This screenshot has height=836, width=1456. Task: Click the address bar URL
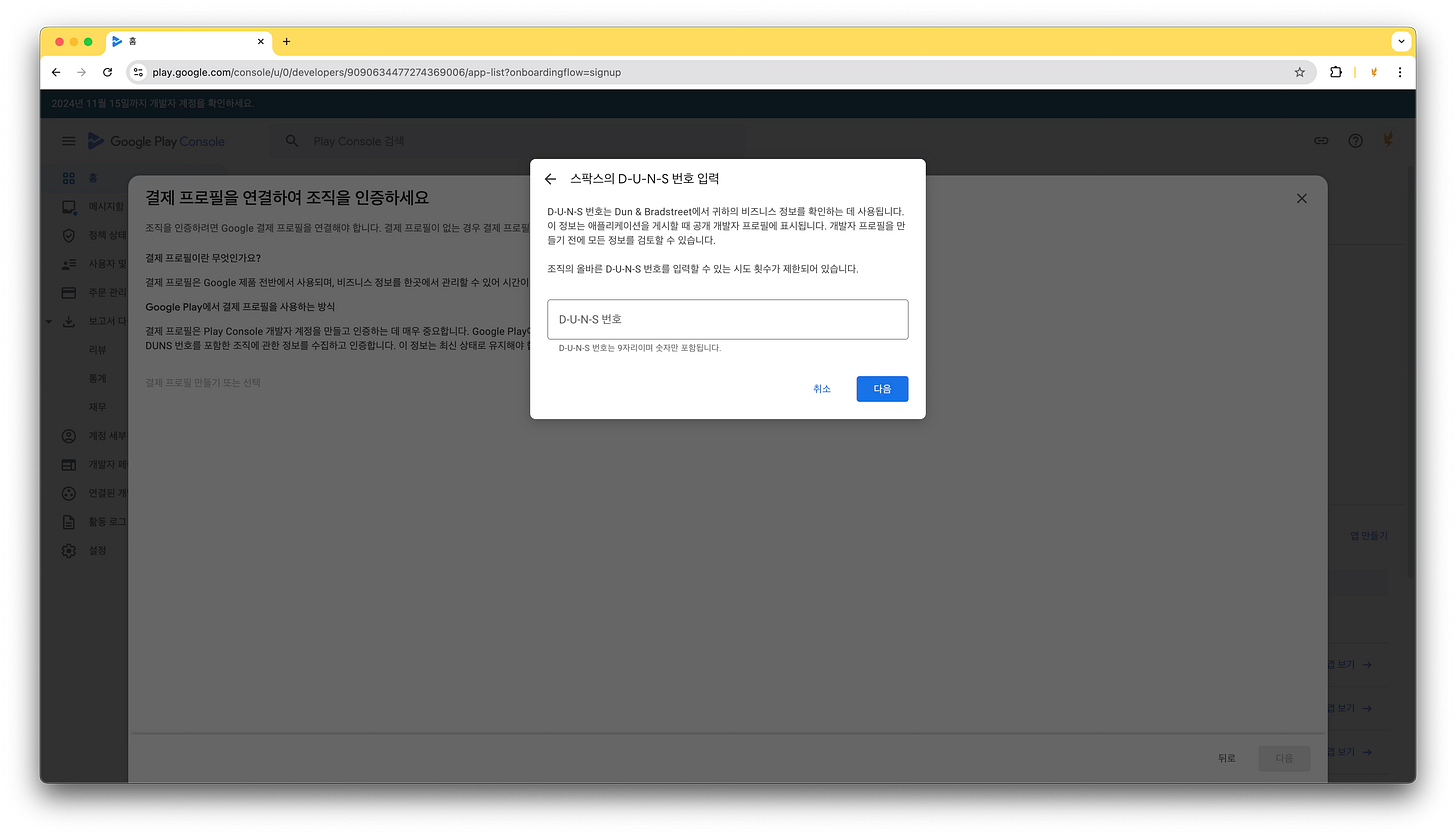387,72
